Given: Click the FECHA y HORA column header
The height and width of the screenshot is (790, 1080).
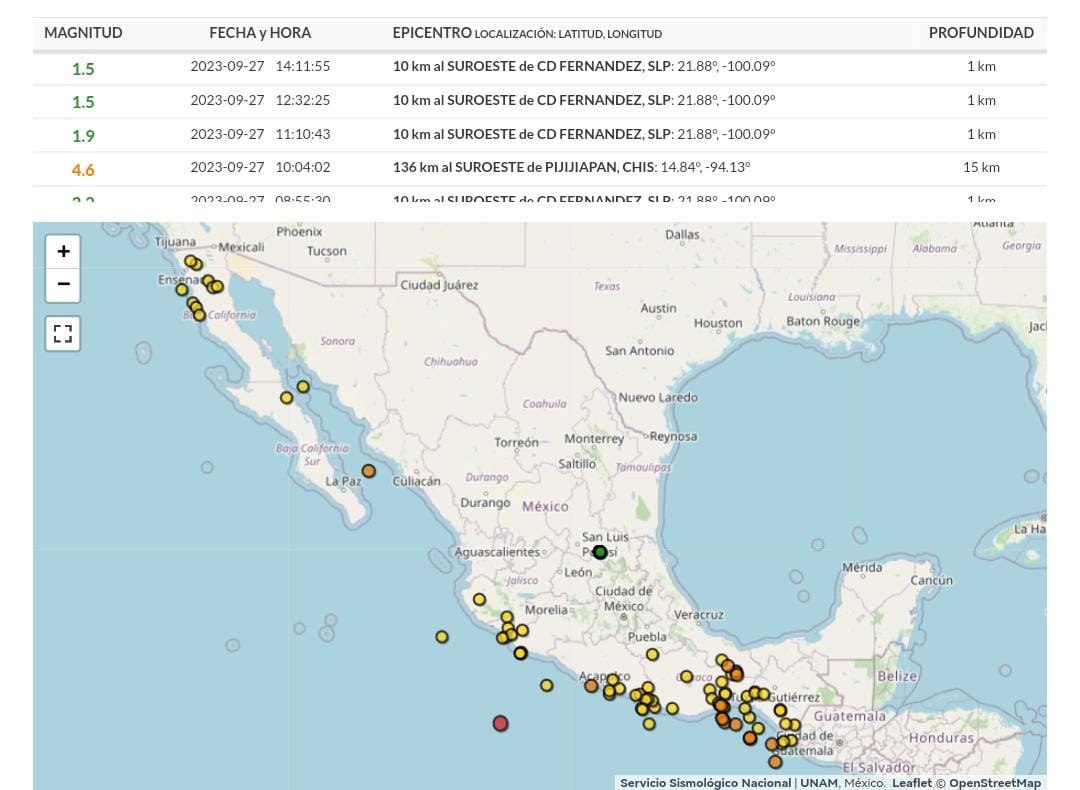Looking at the screenshot, I should (259, 33).
